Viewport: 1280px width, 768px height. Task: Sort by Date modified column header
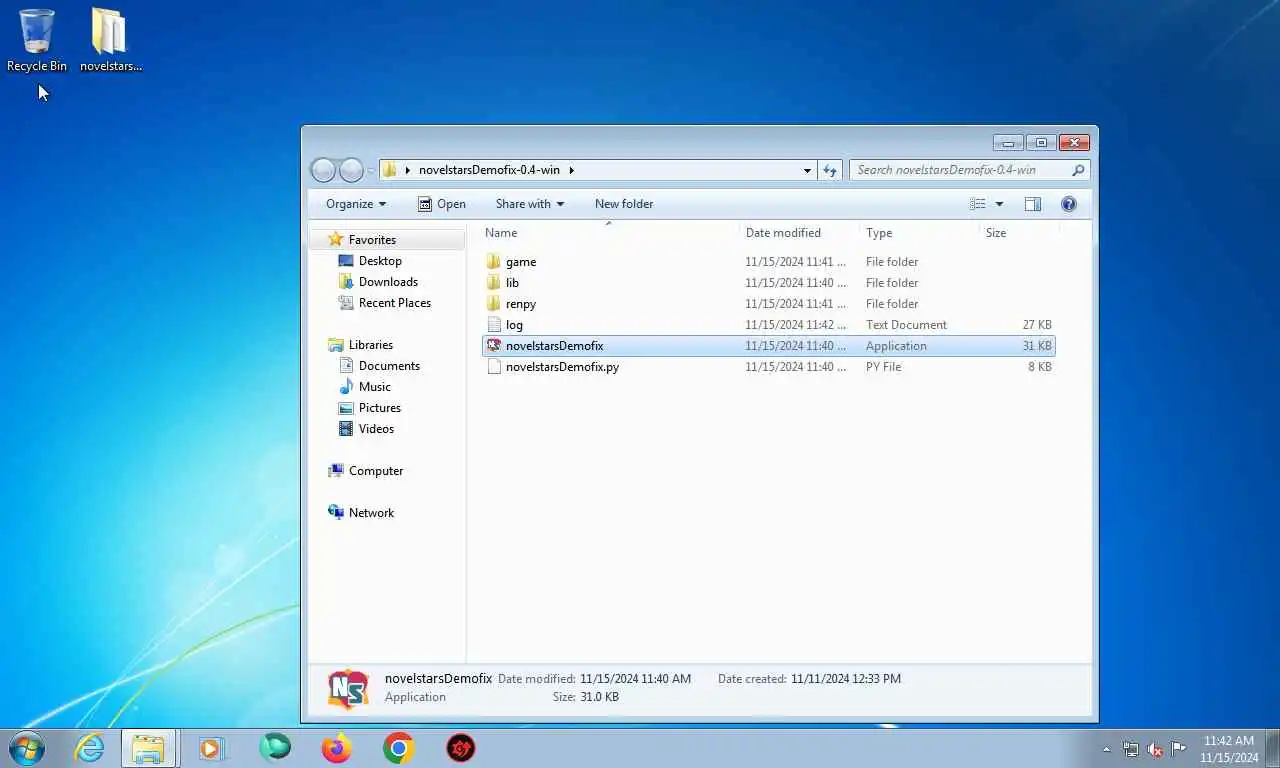pyautogui.click(x=800, y=233)
